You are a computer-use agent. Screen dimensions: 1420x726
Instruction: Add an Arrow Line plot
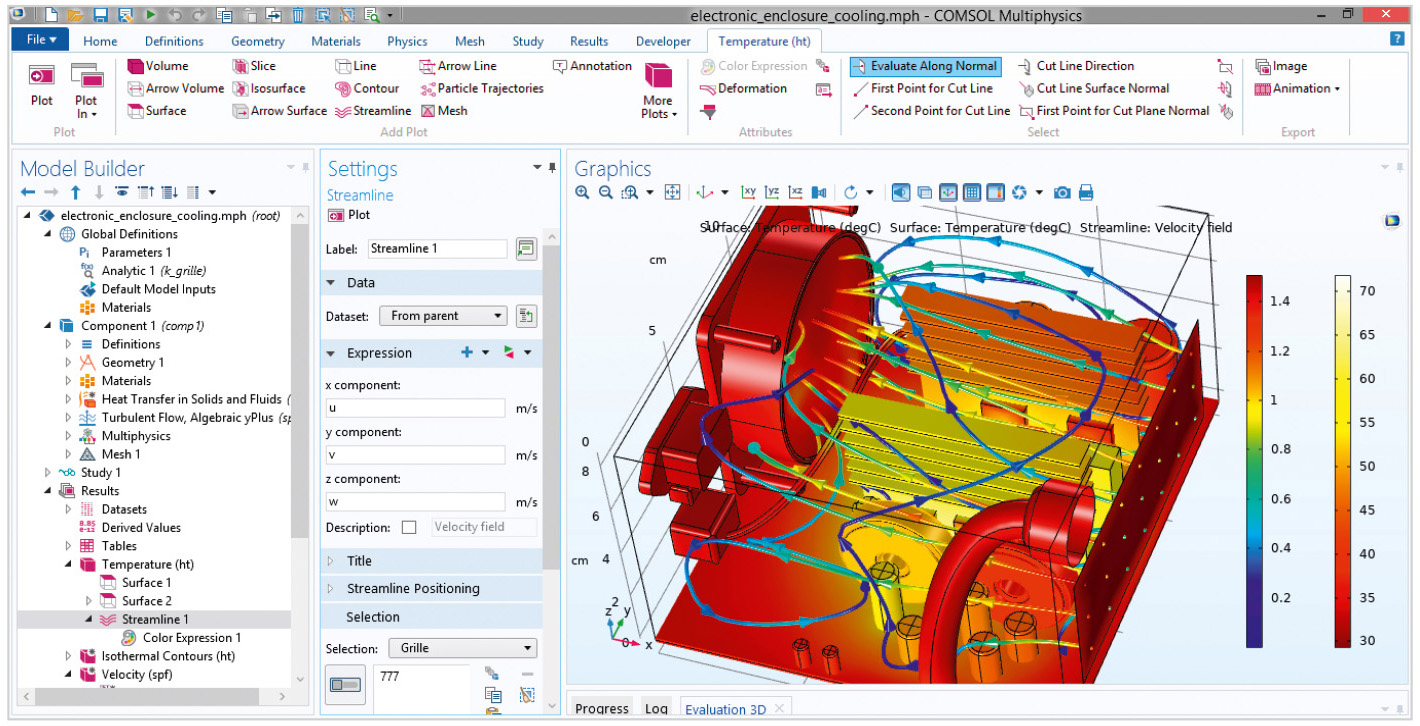coord(458,66)
